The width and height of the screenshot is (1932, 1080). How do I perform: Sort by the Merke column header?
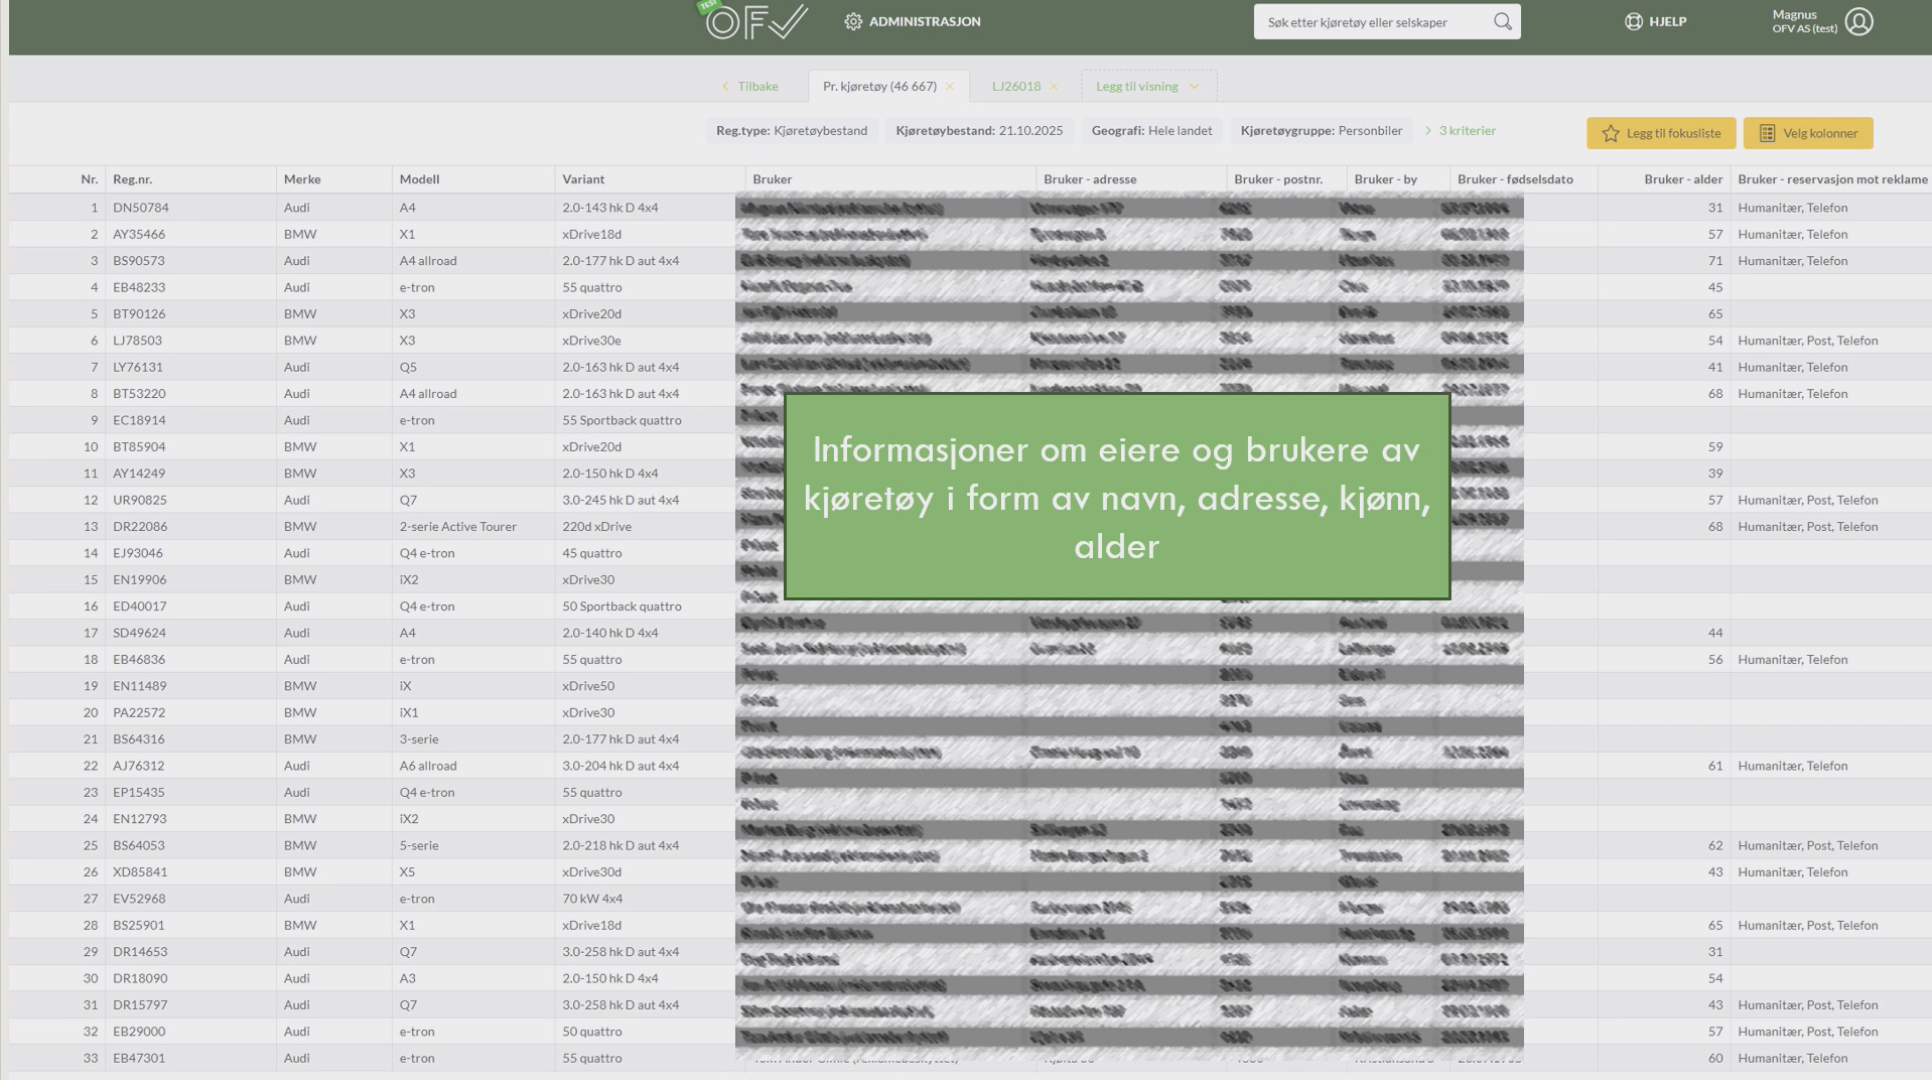(302, 179)
